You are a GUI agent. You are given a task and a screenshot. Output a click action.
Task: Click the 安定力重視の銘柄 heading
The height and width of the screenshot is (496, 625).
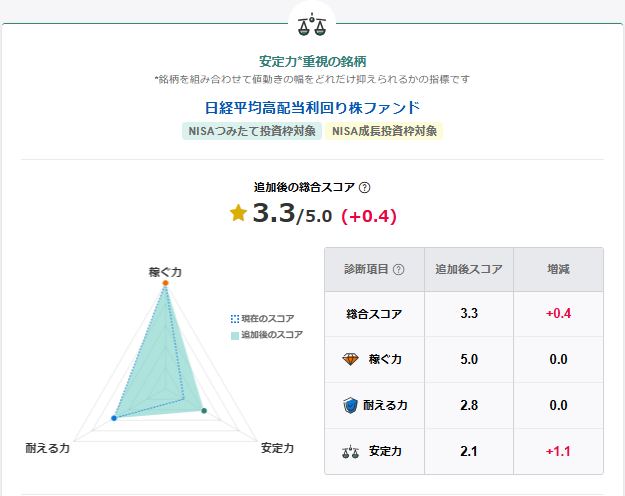[312, 62]
